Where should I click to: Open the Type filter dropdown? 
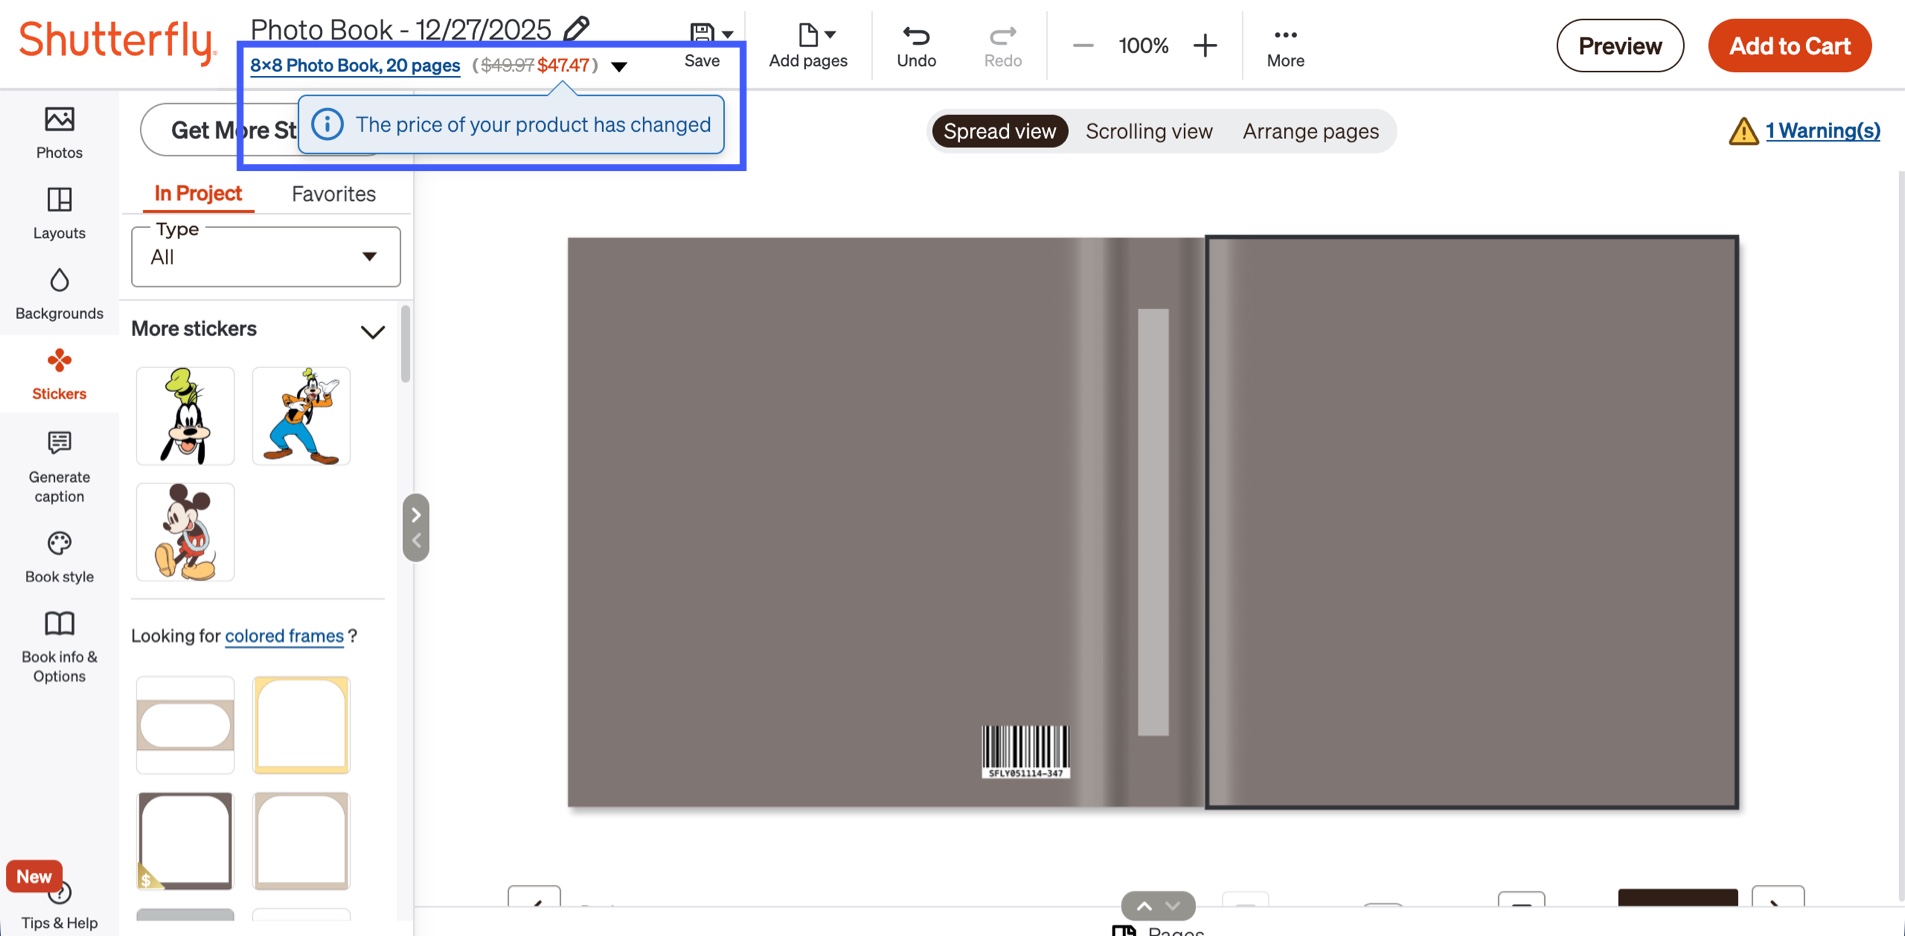(266, 257)
